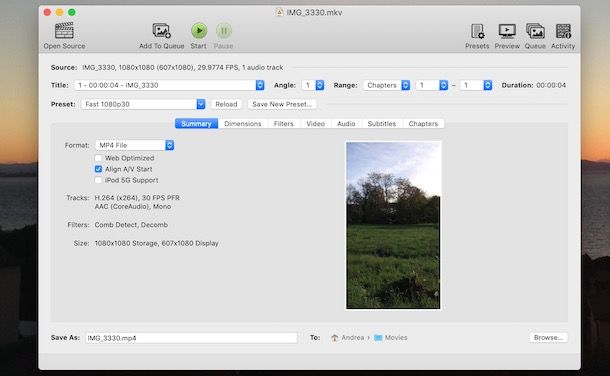The image size is (610, 376).
Task: Uncheck Align A/V Start
Action: pyautogui.click(x=98, y=169)
